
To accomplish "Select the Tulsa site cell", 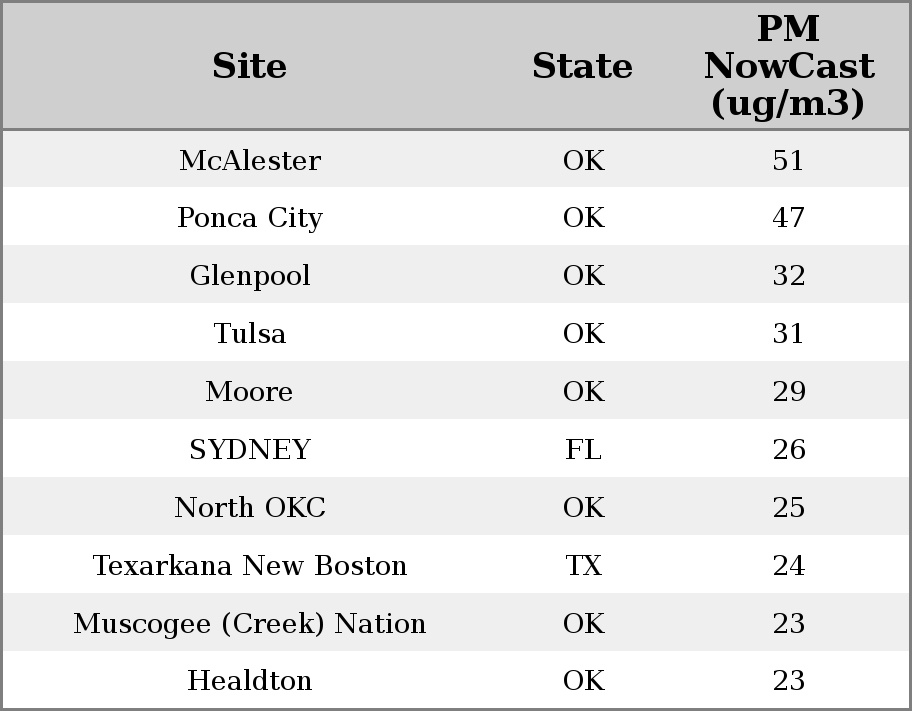I will click(x=250, y=333).
